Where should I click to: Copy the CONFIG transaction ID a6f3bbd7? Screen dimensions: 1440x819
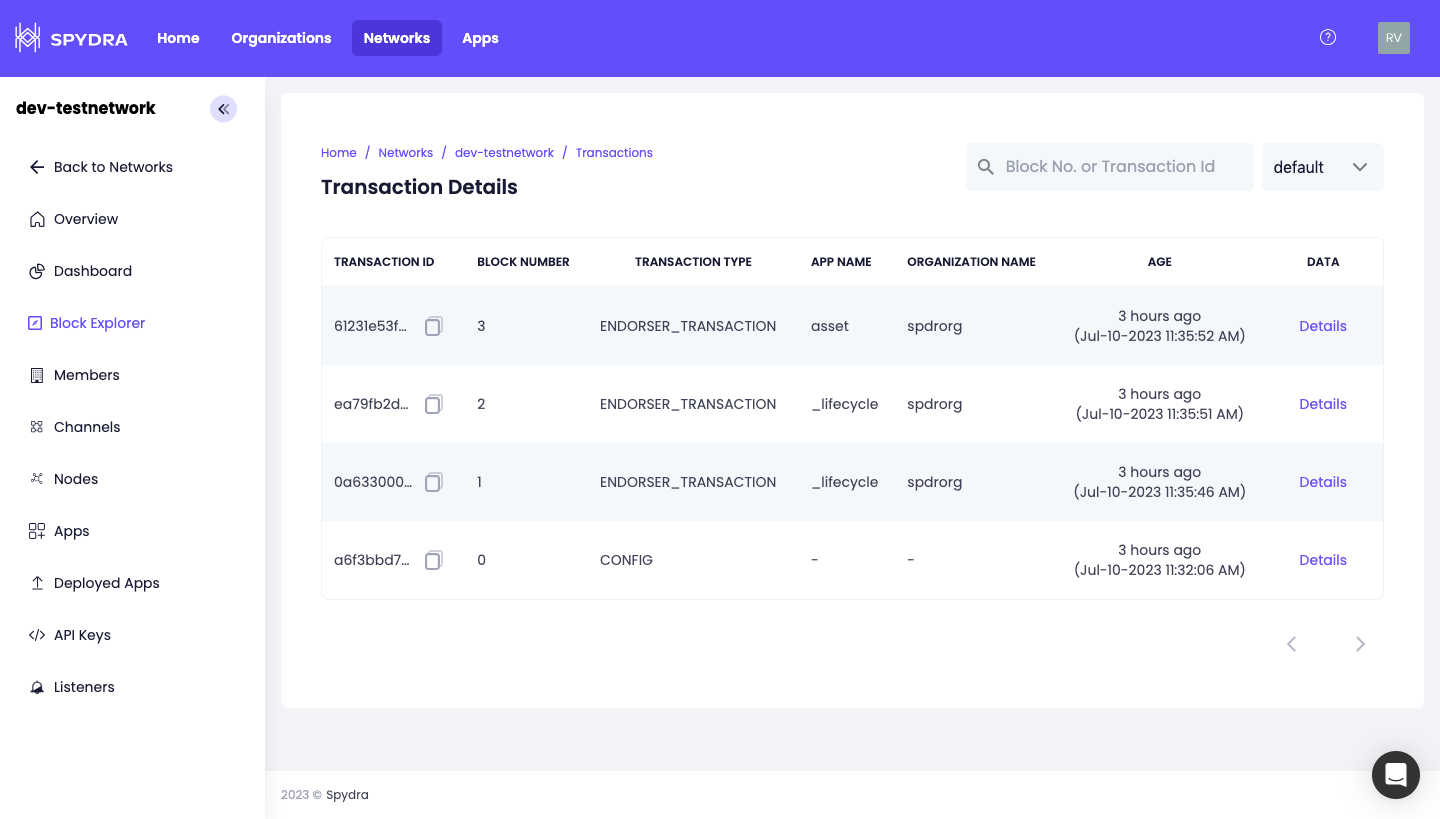[433, 560]
